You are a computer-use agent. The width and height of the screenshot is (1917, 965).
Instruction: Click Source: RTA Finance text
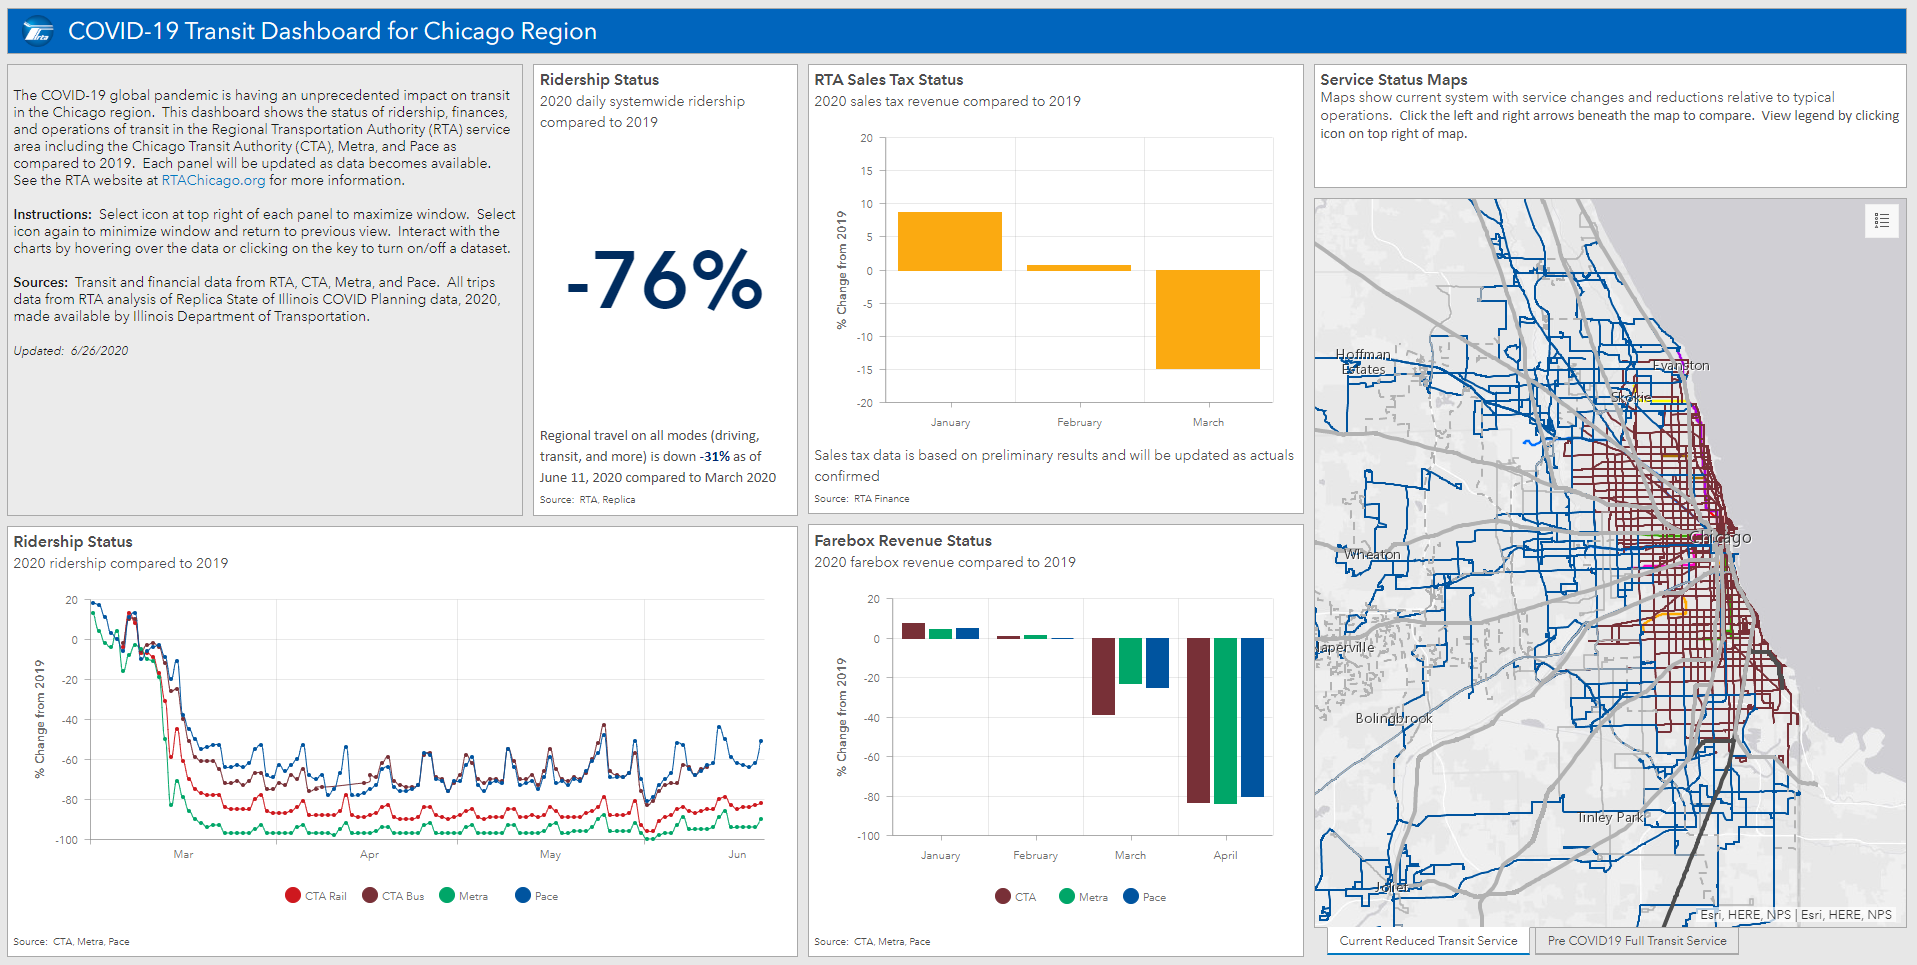[x=861, y=499]
